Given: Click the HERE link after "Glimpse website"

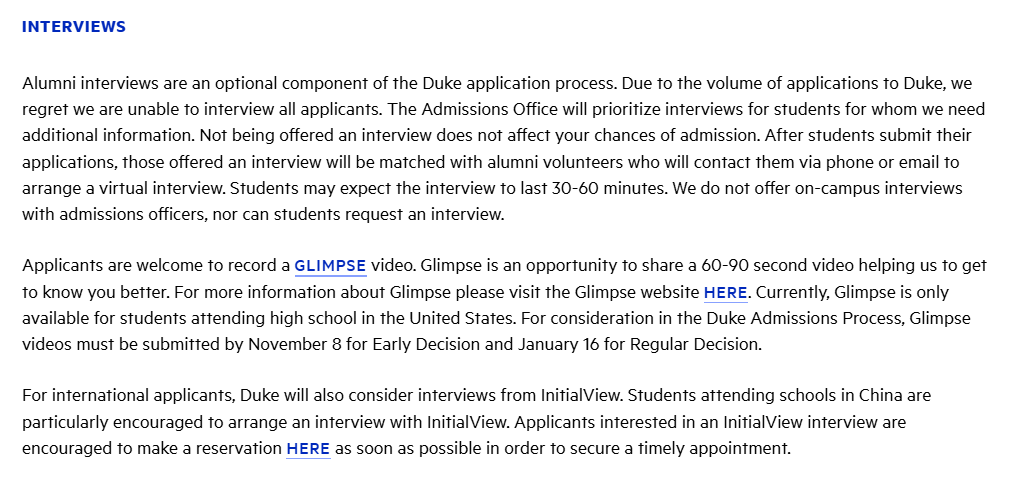Looking at the screenshot, I should (x=726, y=292).
